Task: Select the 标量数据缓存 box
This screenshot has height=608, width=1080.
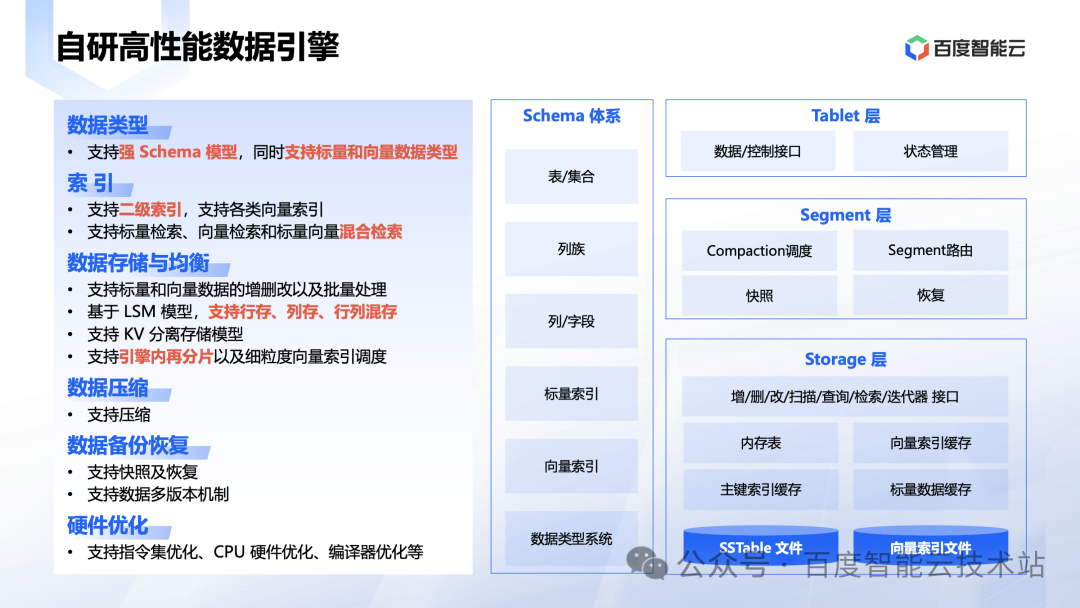Action: click(931, 490)
